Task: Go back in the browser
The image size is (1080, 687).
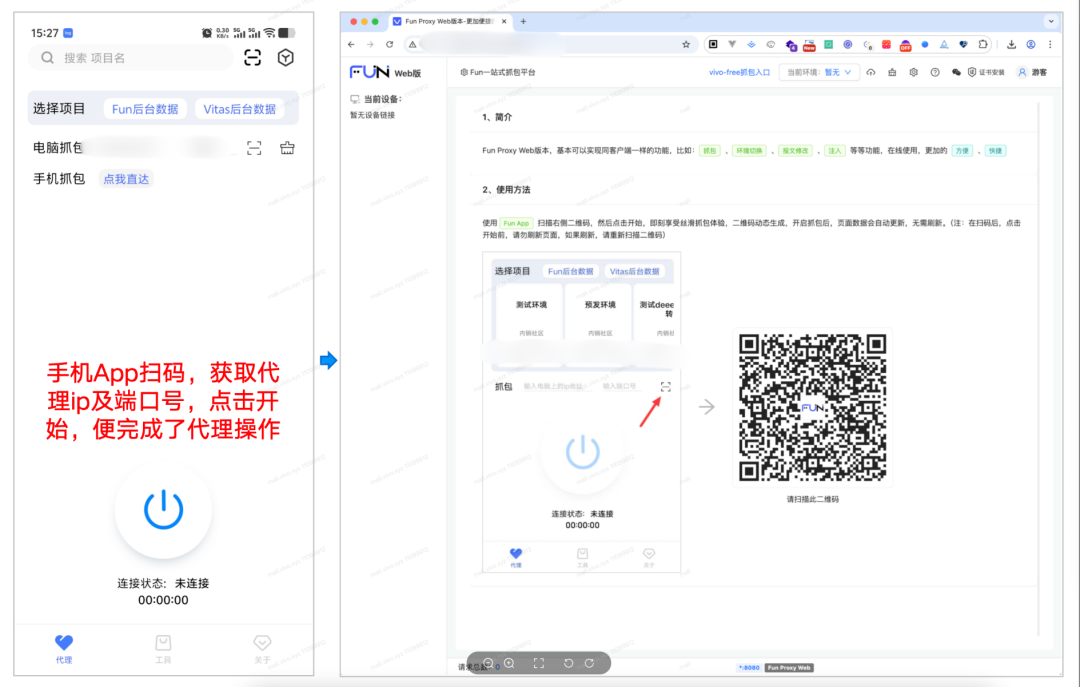Action: point(351,44)
